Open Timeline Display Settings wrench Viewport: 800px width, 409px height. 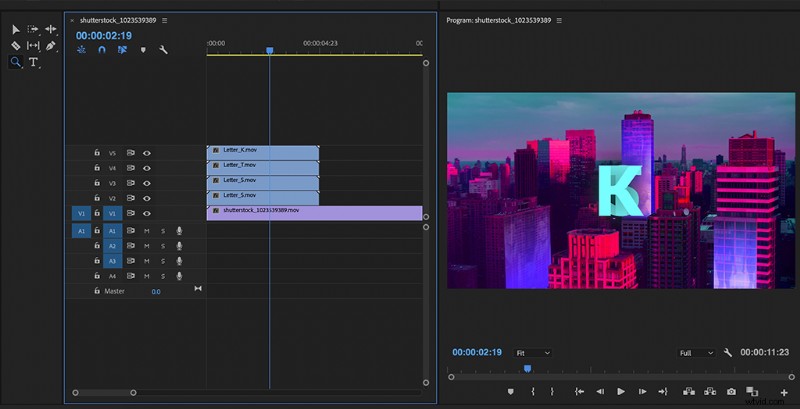[163, 49]
